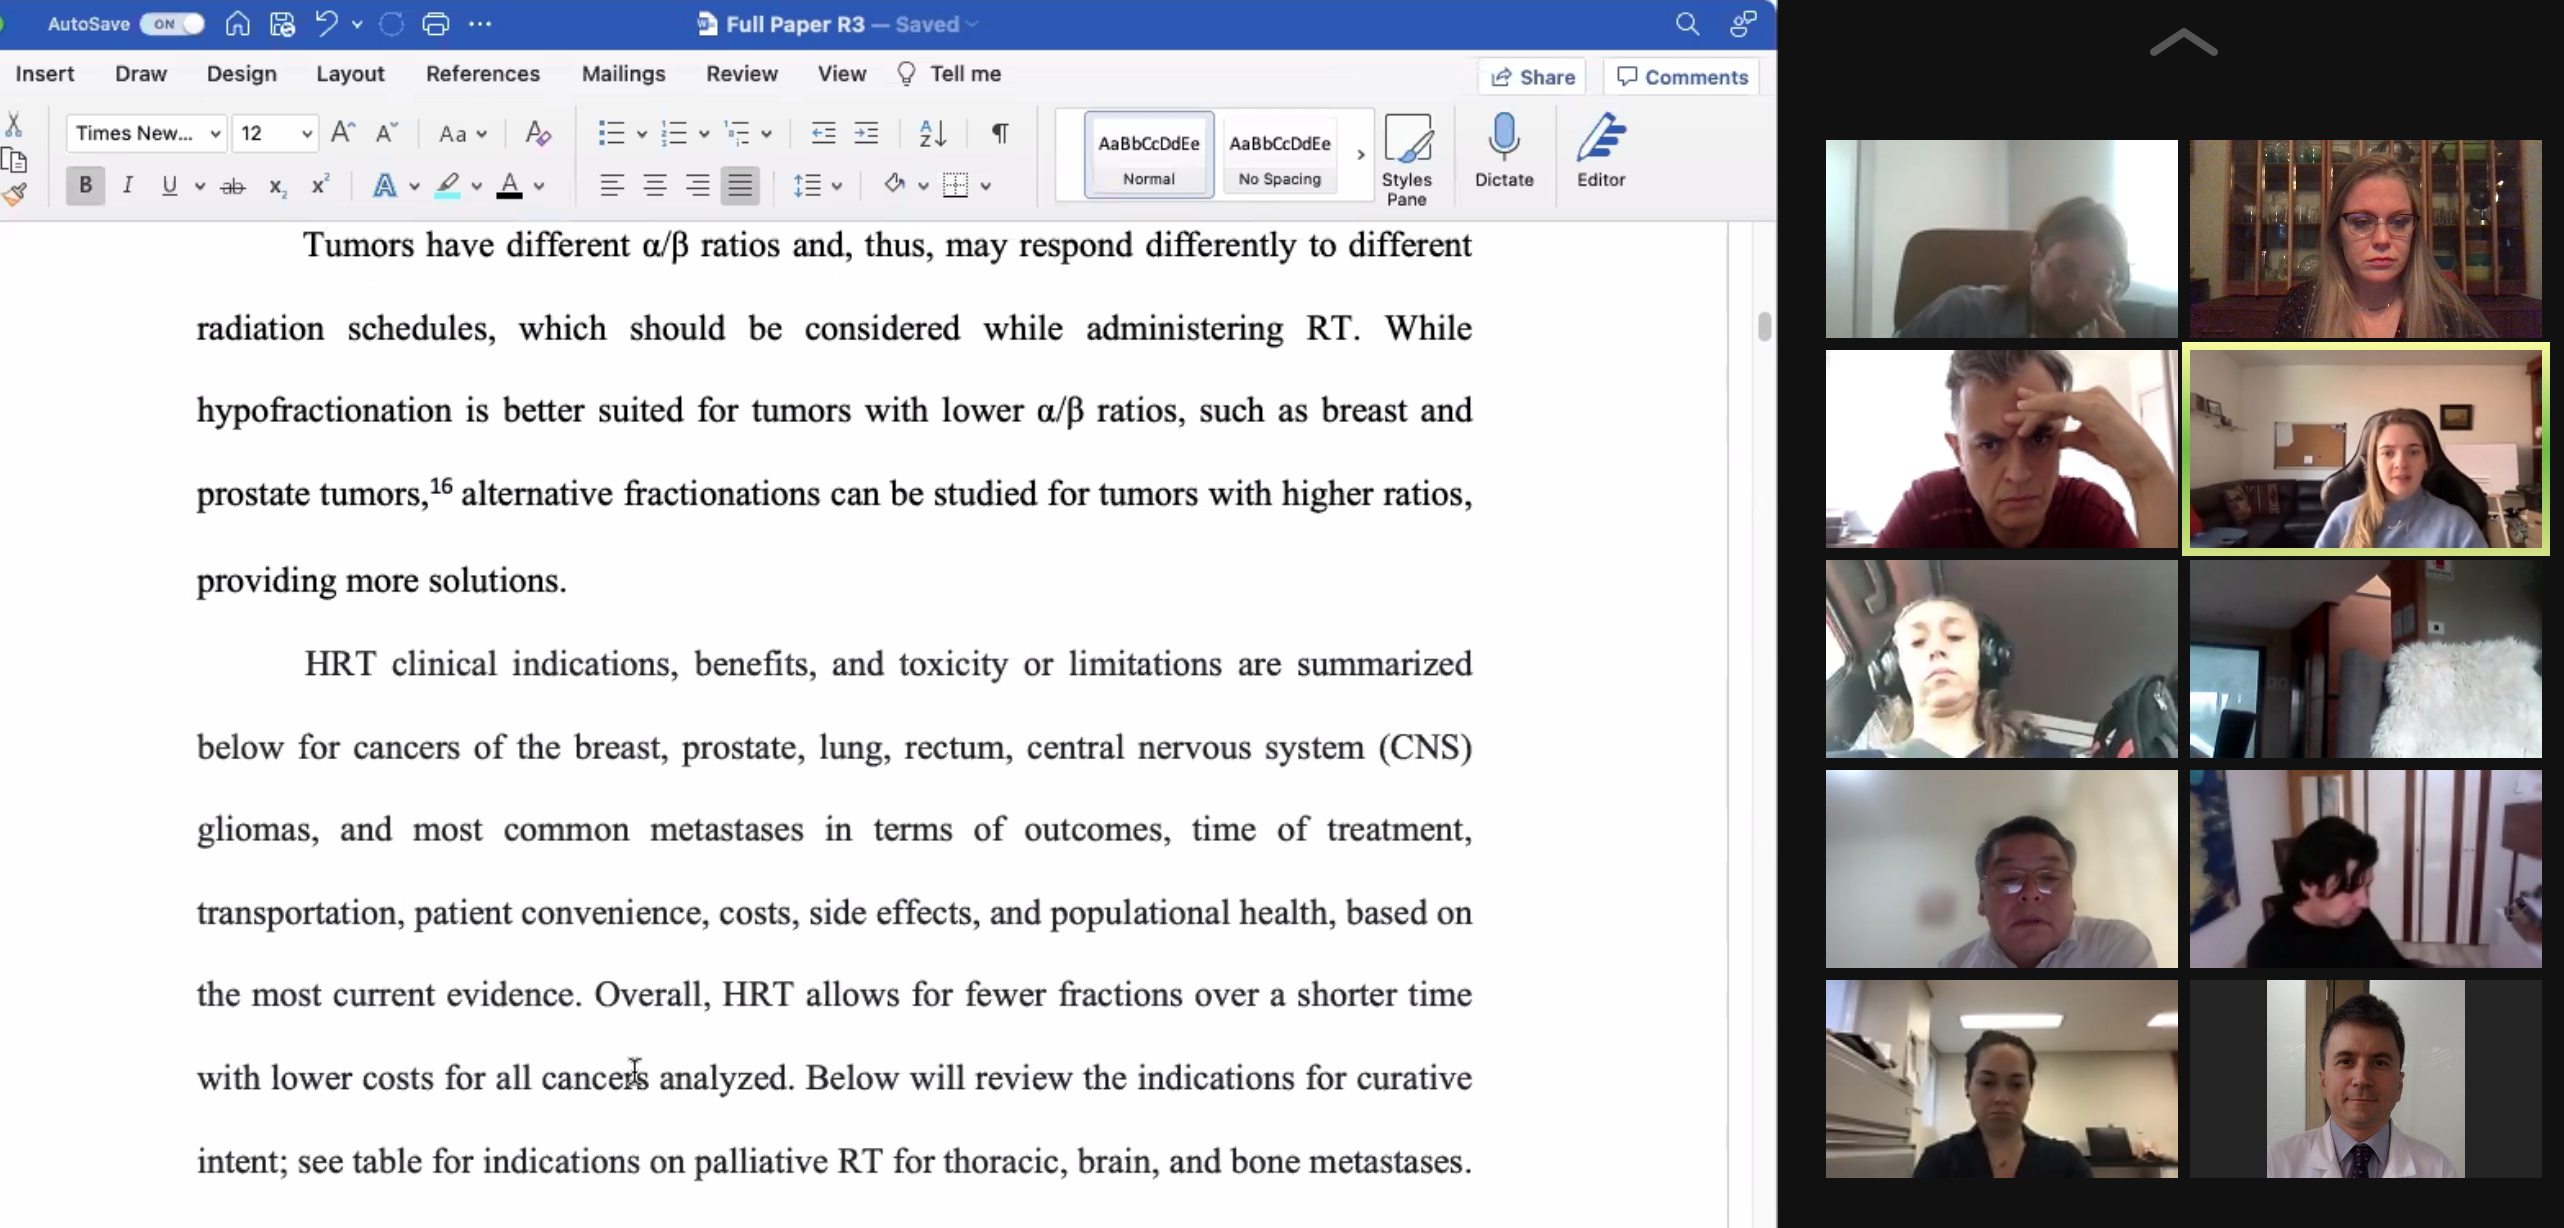Select the Review ribbon tab
Image resolution: width=2564 pixels, height=1228 pixels.
(x=741, y=72)
